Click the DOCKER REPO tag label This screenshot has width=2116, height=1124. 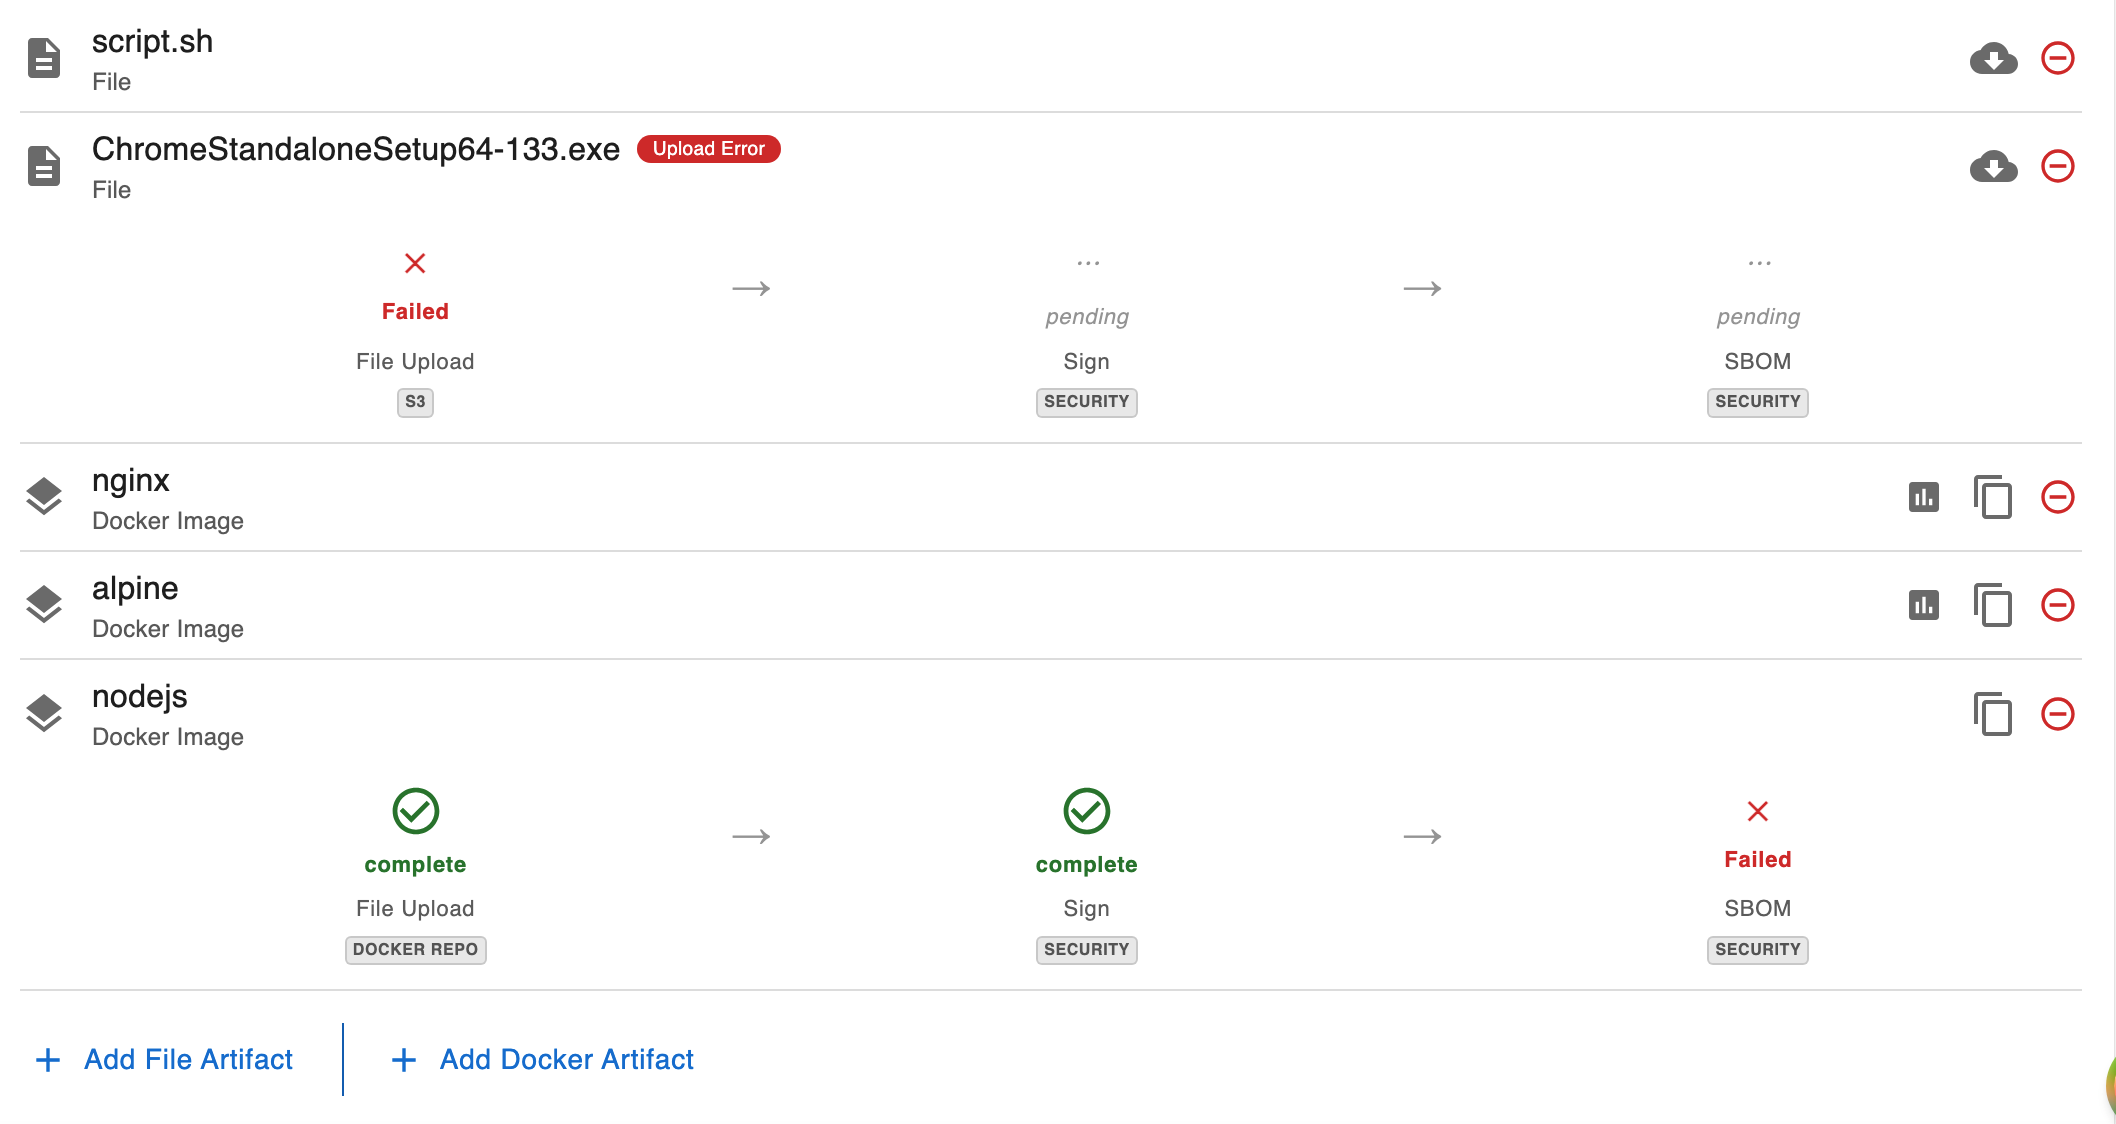pyautogui.click(x=415, y=949)
